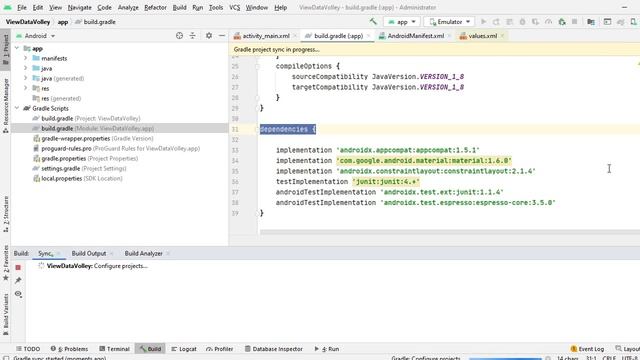Open the File menu
The height and width of the screenshot is (360, 640).
coord(22,7)
